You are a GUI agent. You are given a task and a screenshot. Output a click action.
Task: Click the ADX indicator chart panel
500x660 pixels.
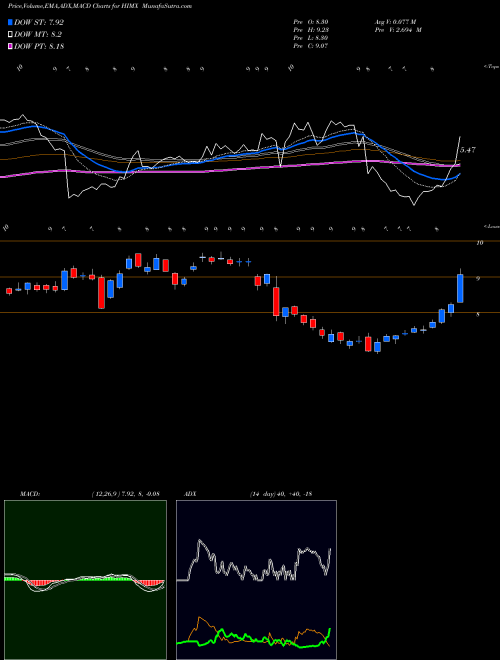click(256, 580)
